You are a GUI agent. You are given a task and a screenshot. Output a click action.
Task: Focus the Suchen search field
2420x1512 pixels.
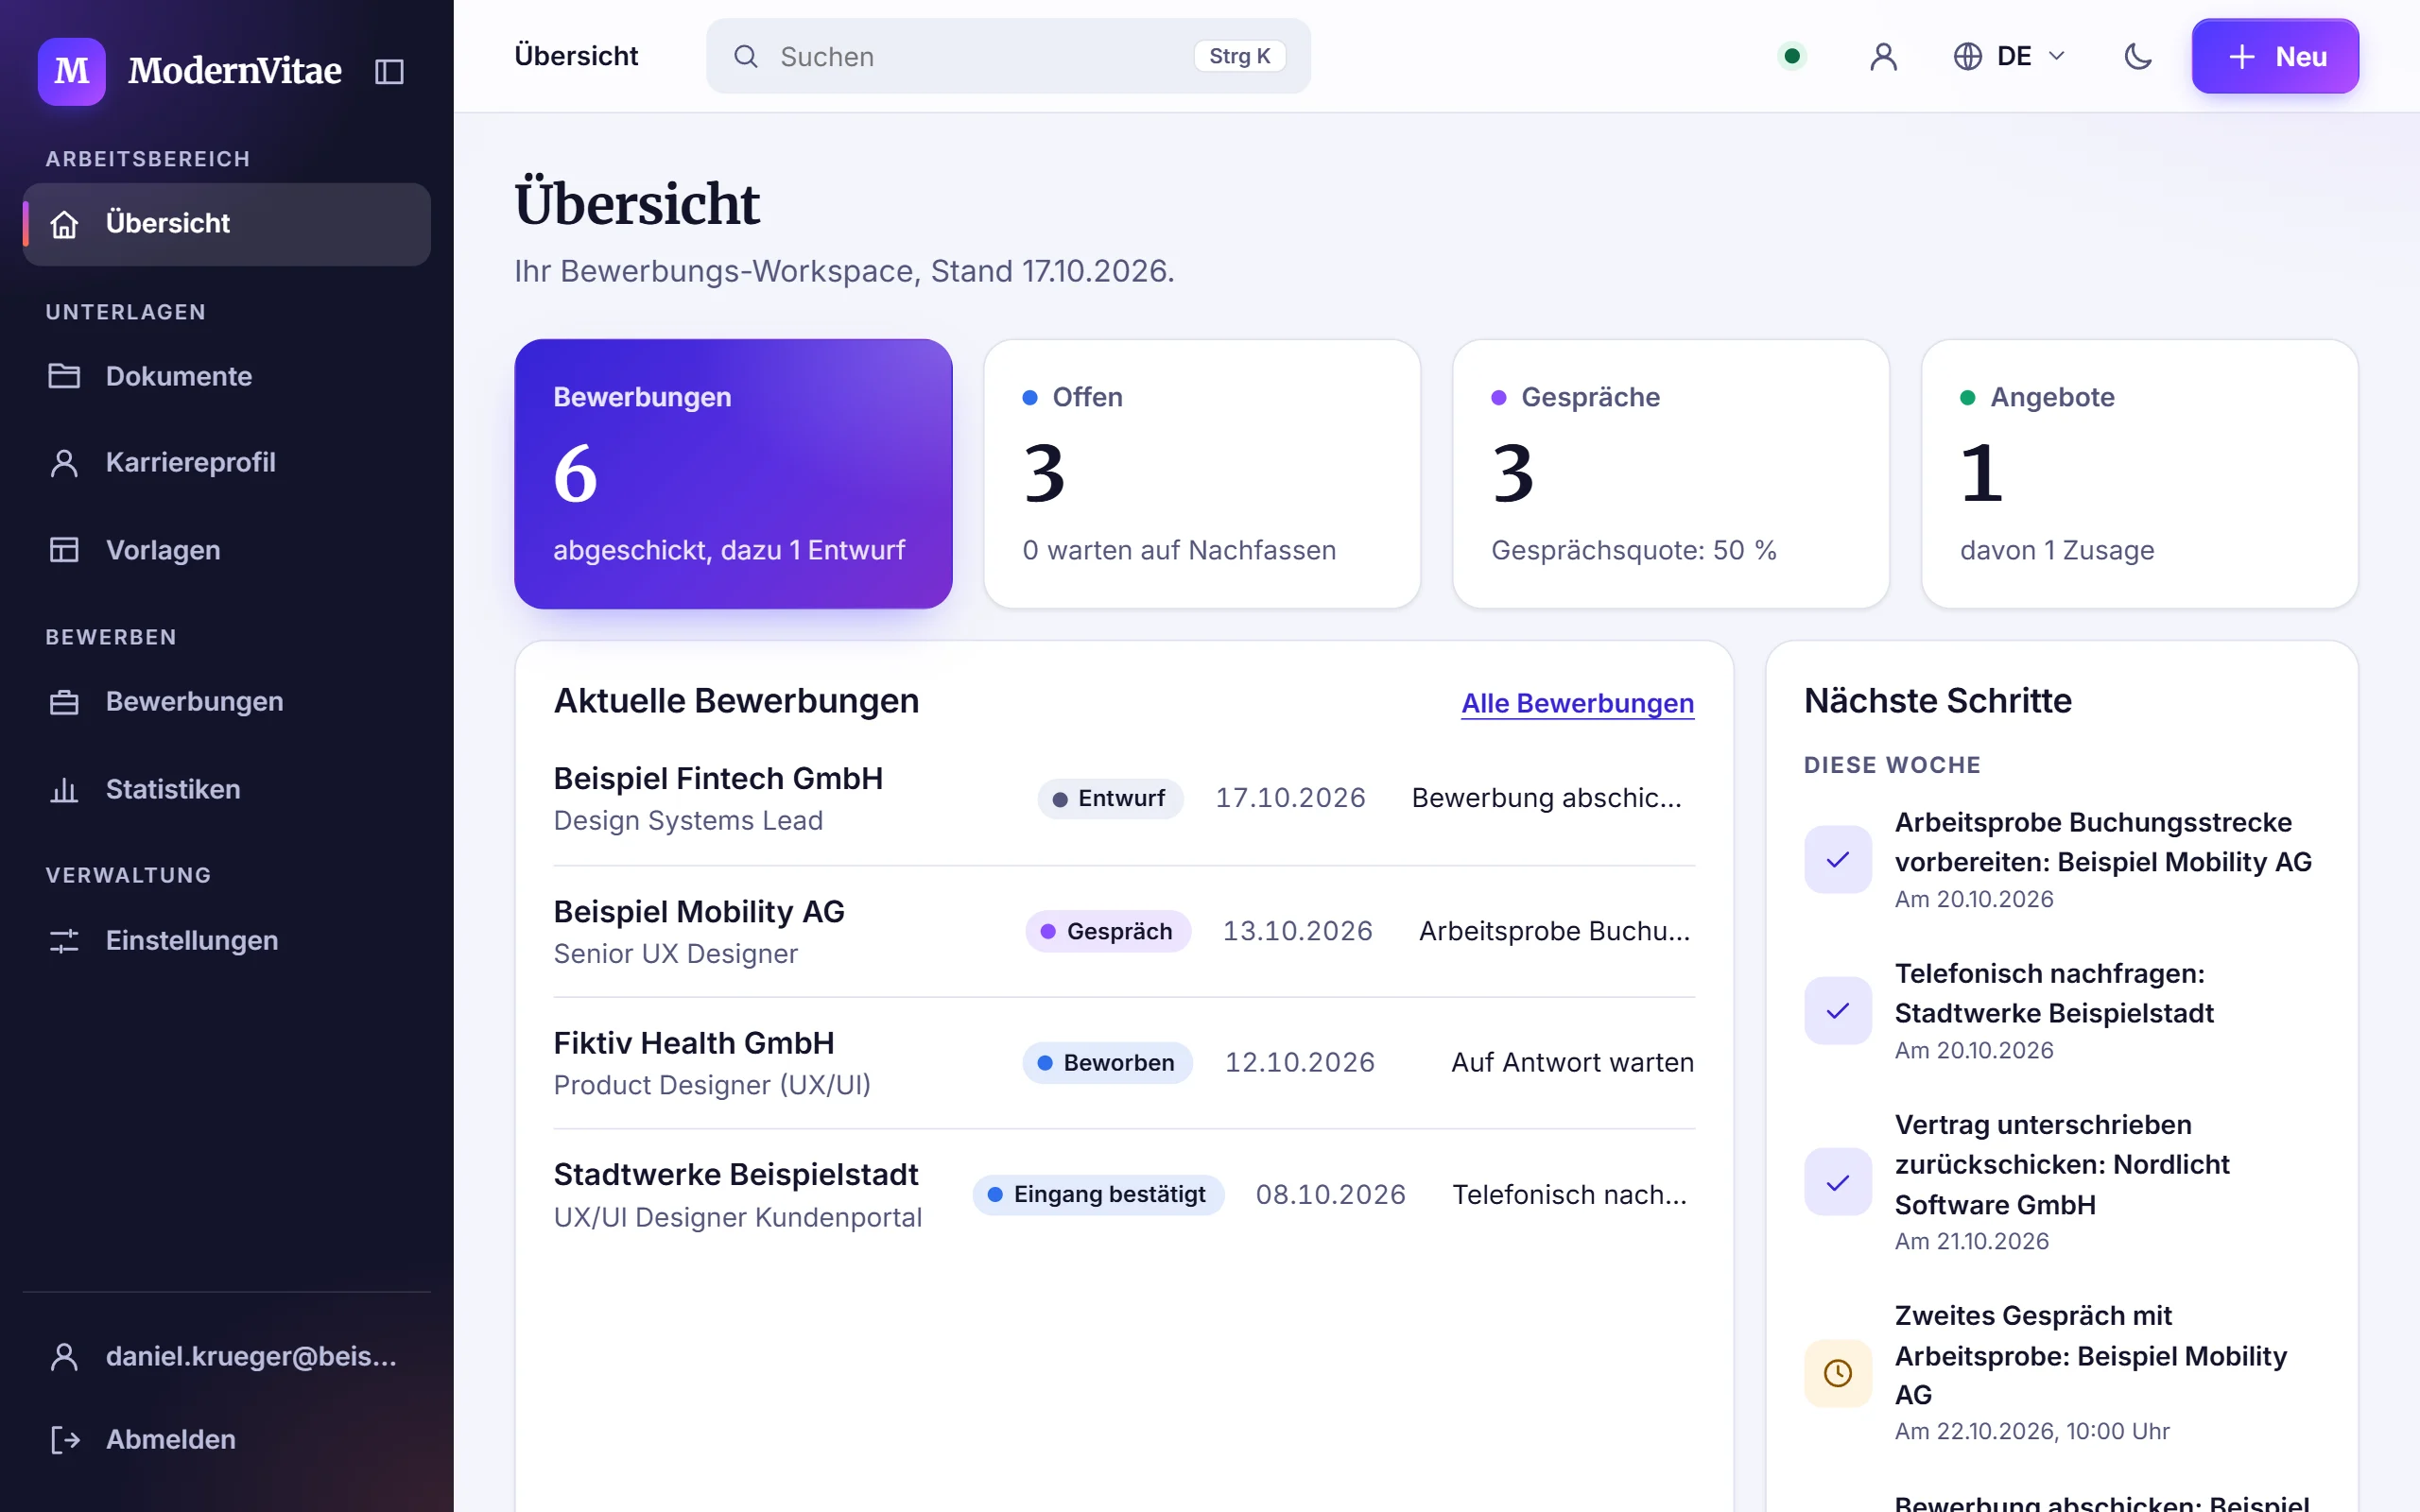pos(1008,56)
